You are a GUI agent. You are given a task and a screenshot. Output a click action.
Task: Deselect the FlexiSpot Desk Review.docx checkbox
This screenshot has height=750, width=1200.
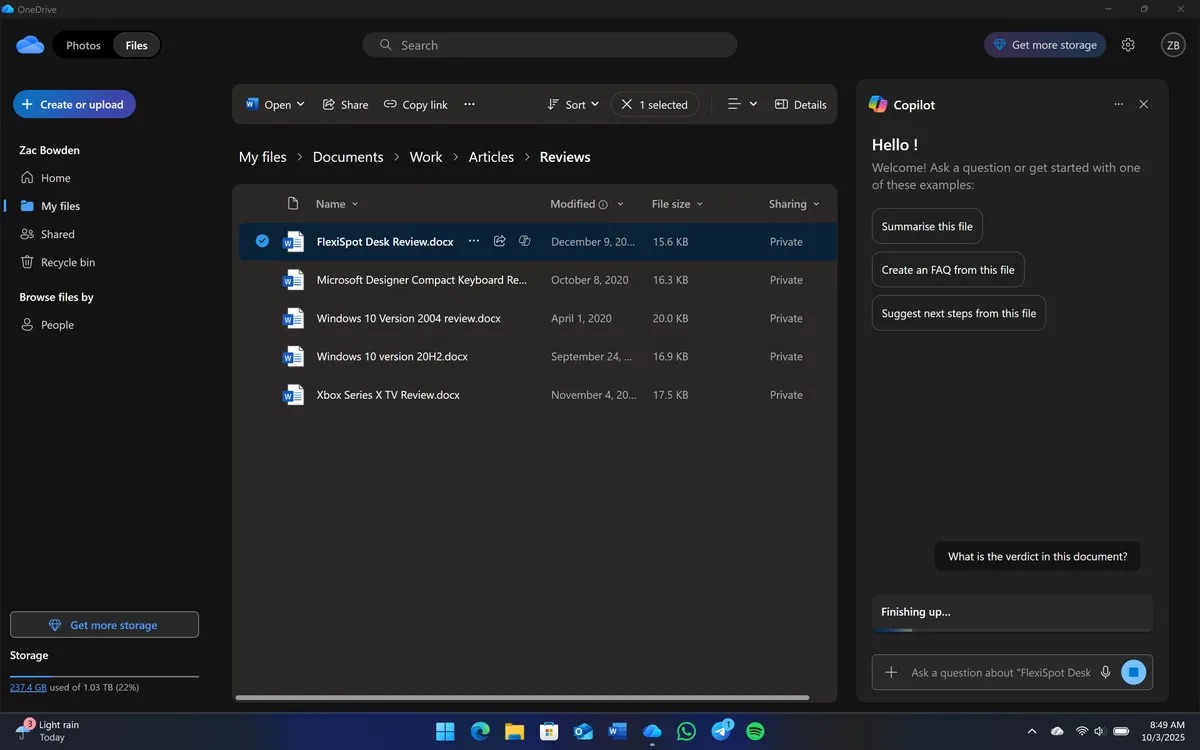tap(262, 241)
